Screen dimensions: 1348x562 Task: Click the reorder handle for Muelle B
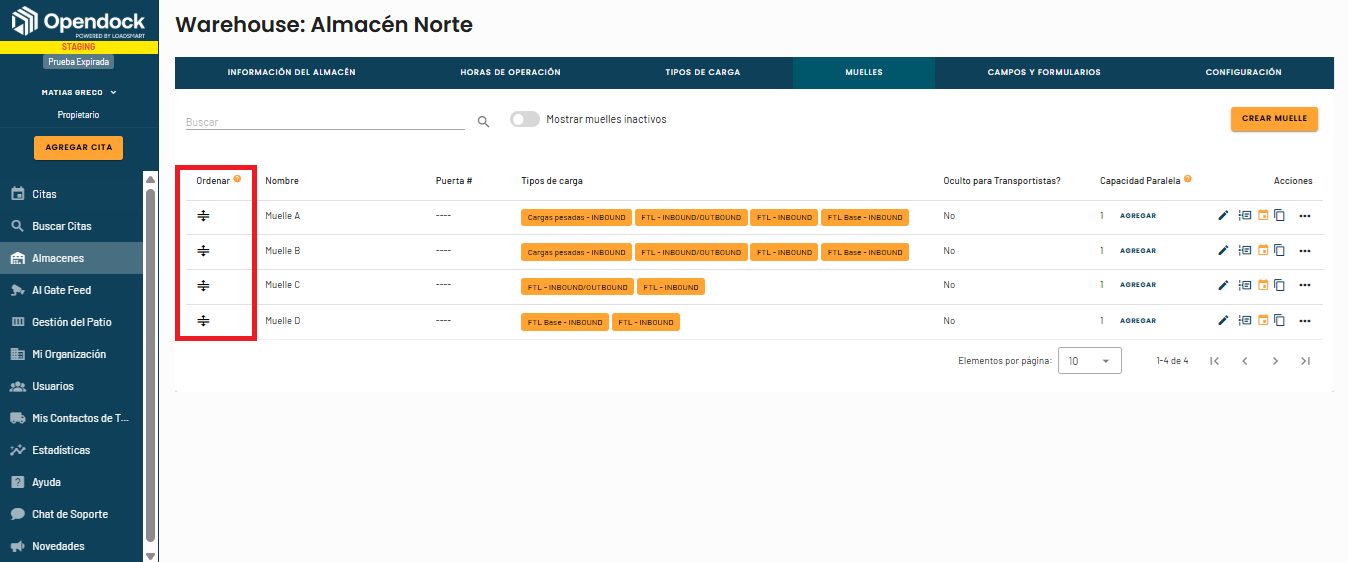coord(203,251)
